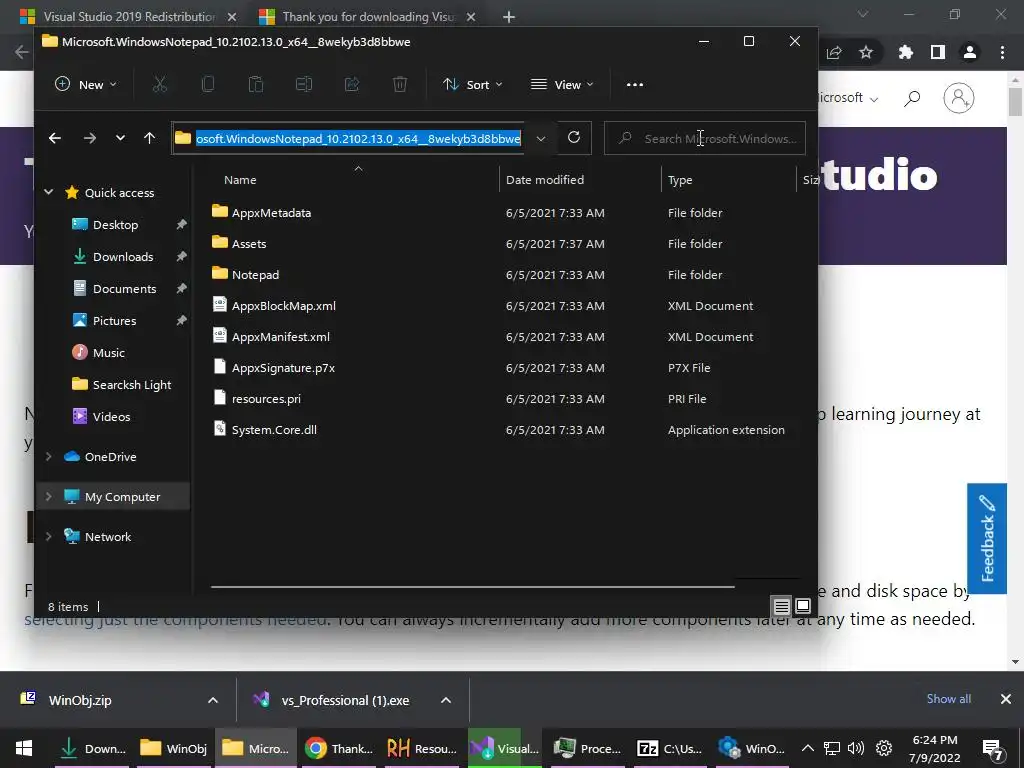The image size is (1024, 768).
Task: Open Windows Start button
Action: tap(24, 748)
